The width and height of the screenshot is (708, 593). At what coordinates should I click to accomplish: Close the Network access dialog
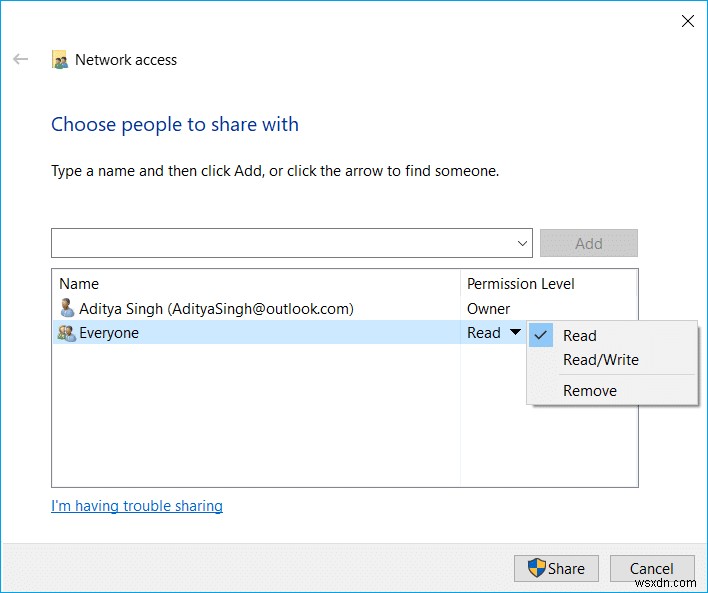(687, 21)
